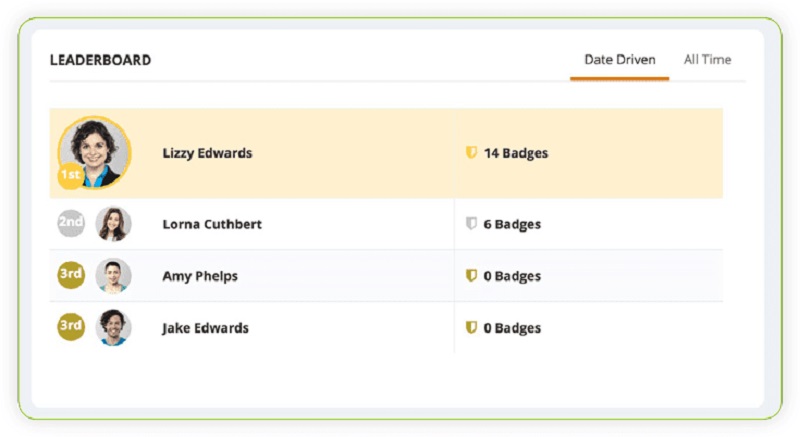Image resolution: width=800 pixels, height=437 pixels.
Task: Click the shield icon in Amy Phelps' row
Action: (471, 275)
